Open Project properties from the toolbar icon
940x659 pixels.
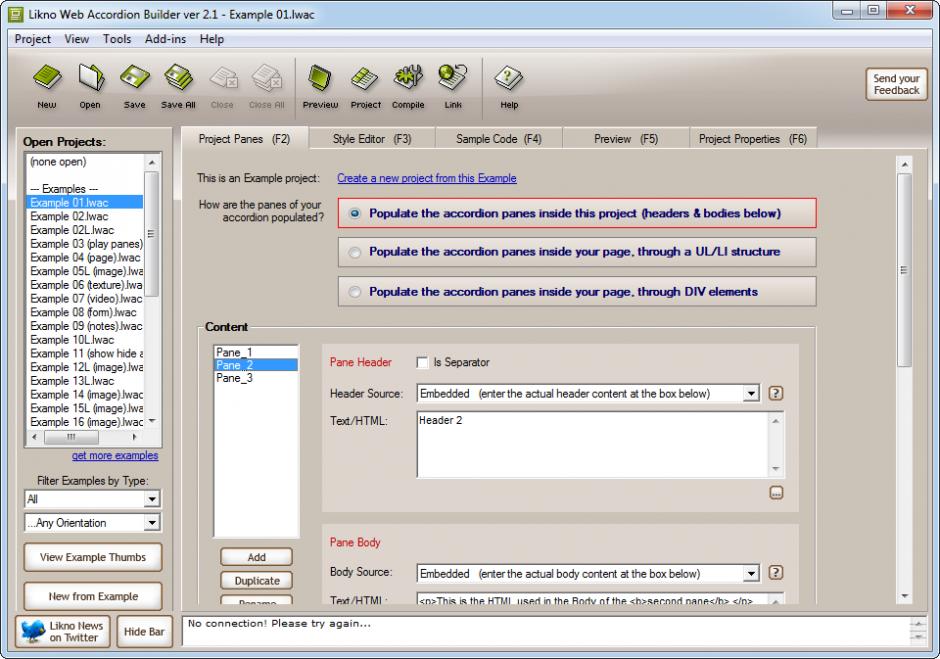[365, 79]
